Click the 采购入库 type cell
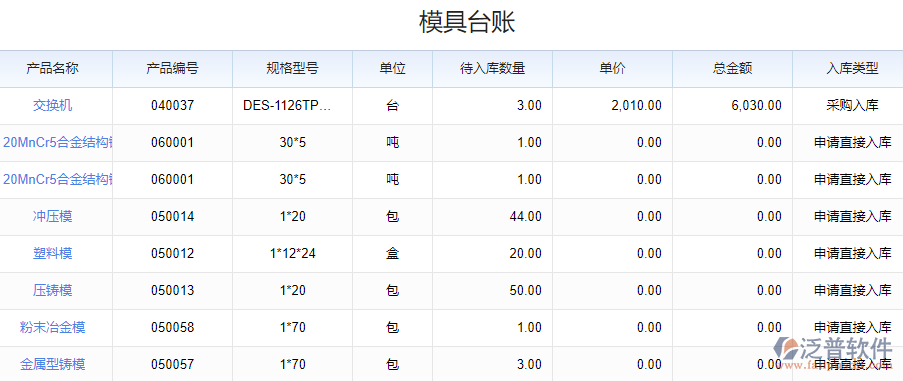This screenshot has height=381, width=903. 852,105
